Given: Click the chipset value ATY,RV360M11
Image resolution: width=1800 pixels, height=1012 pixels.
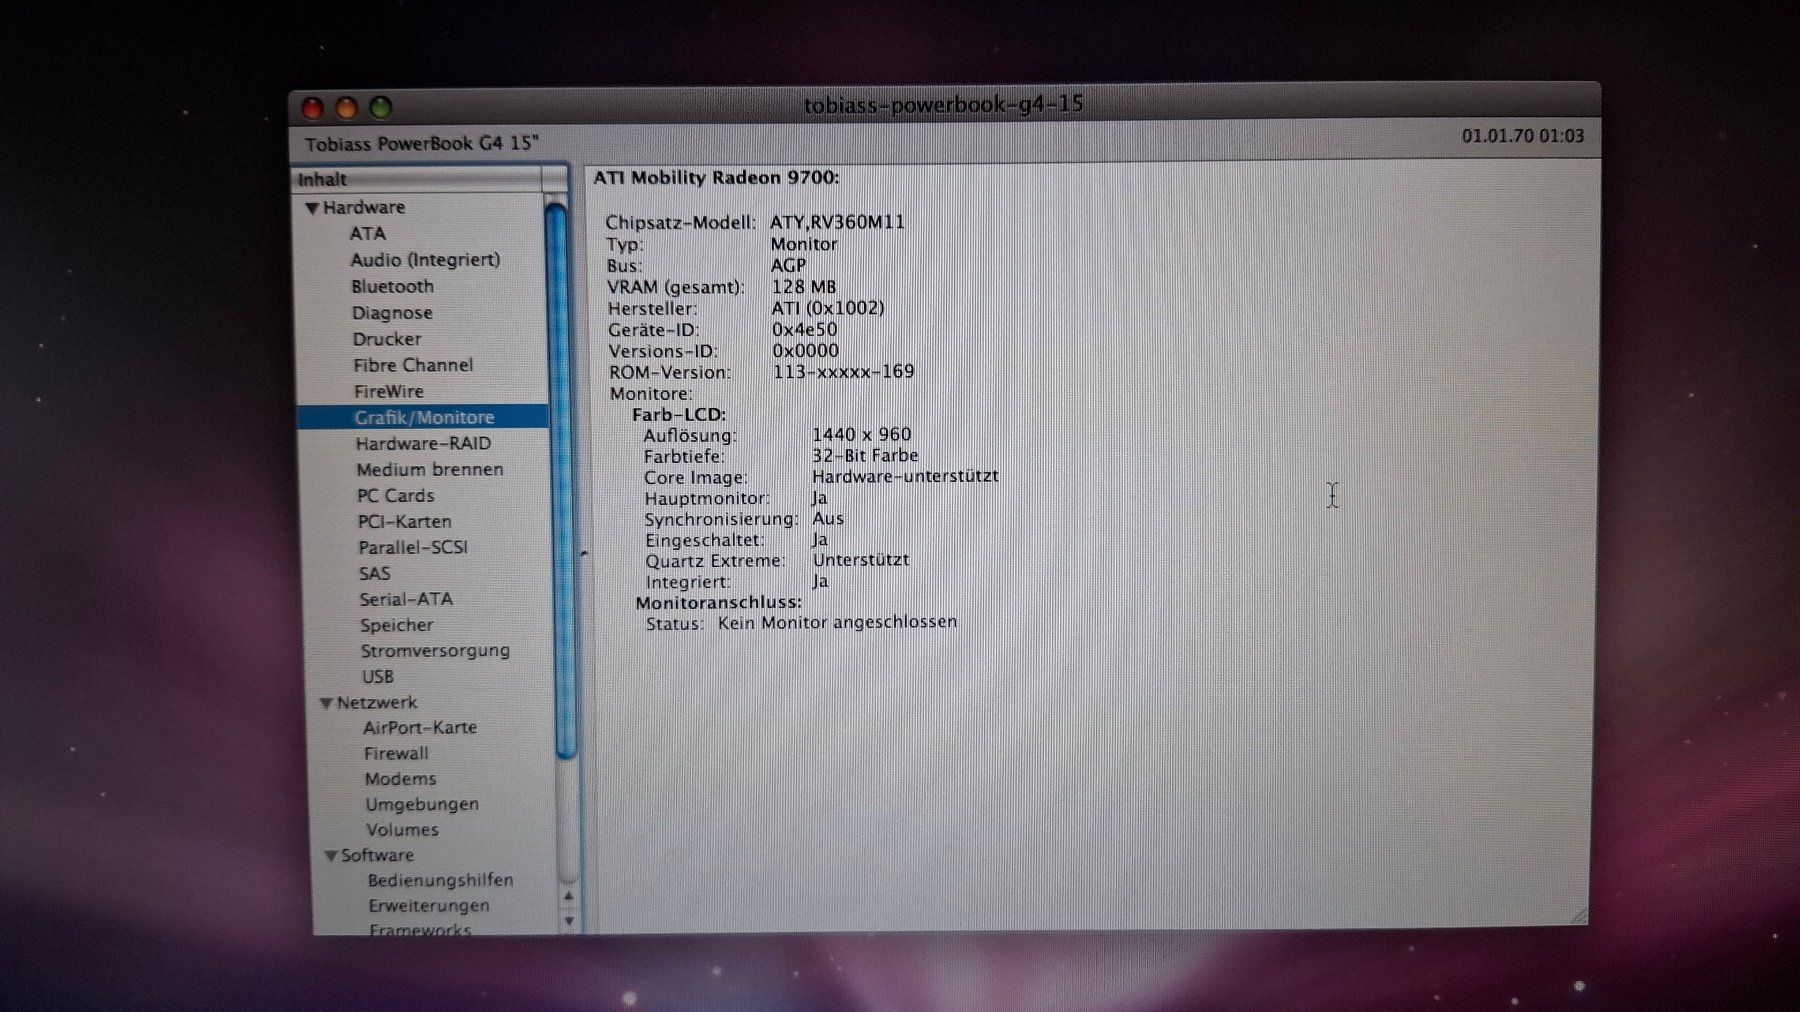Looking at the screenshot, I should (x=837, y=222).
